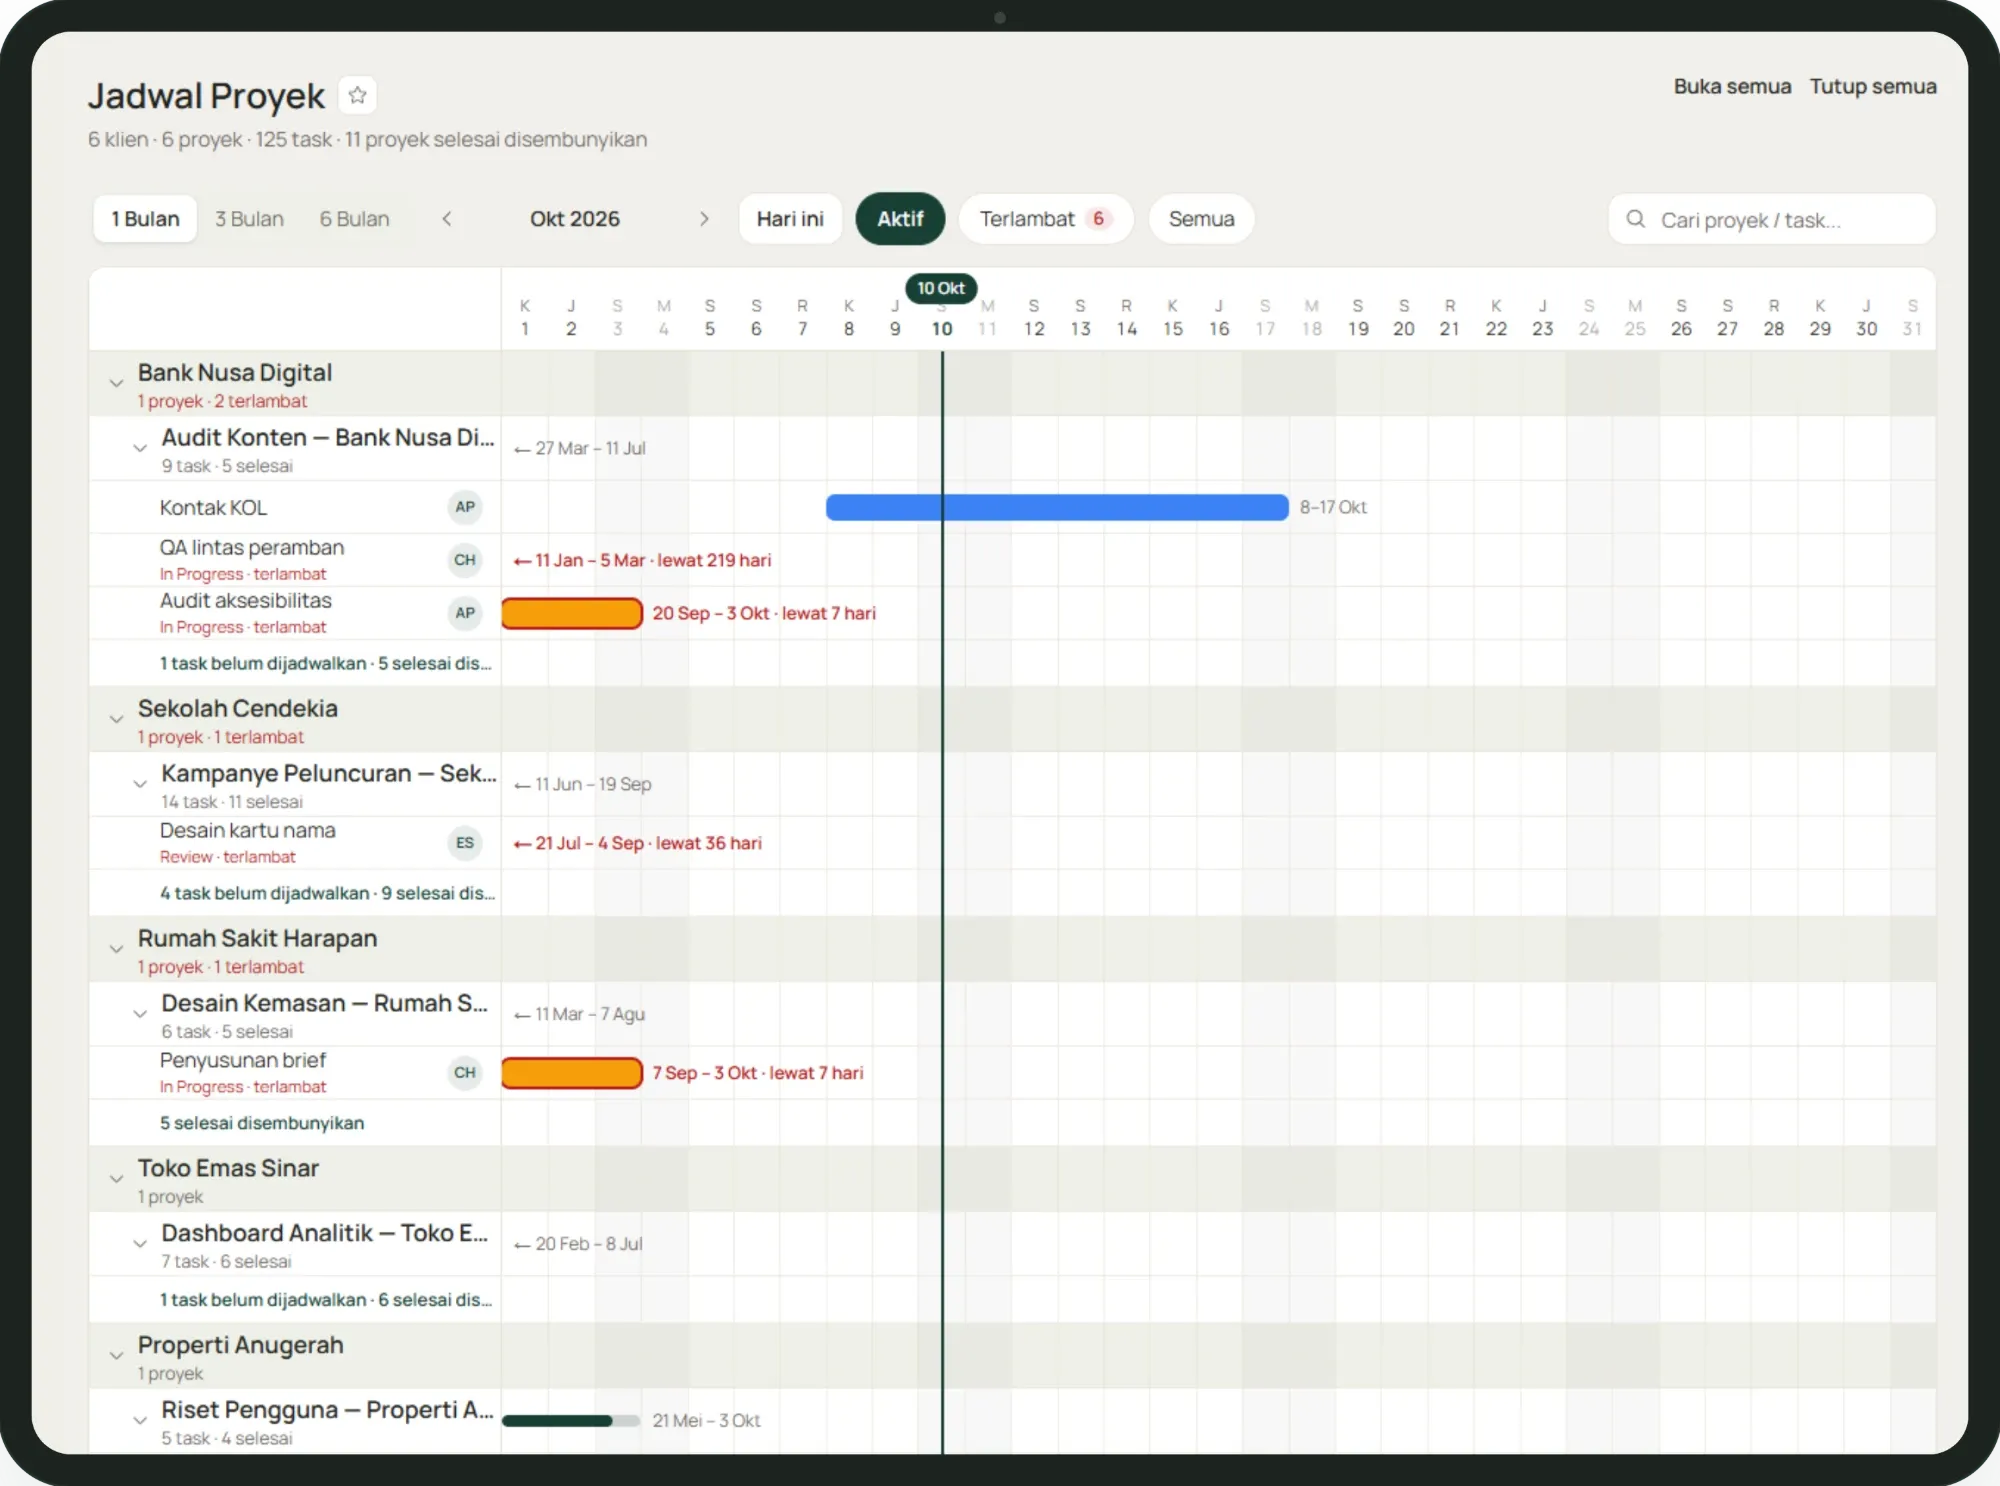Open CH avatar on Penyusunan brief task
2000x1486 pixels.
465,1073
